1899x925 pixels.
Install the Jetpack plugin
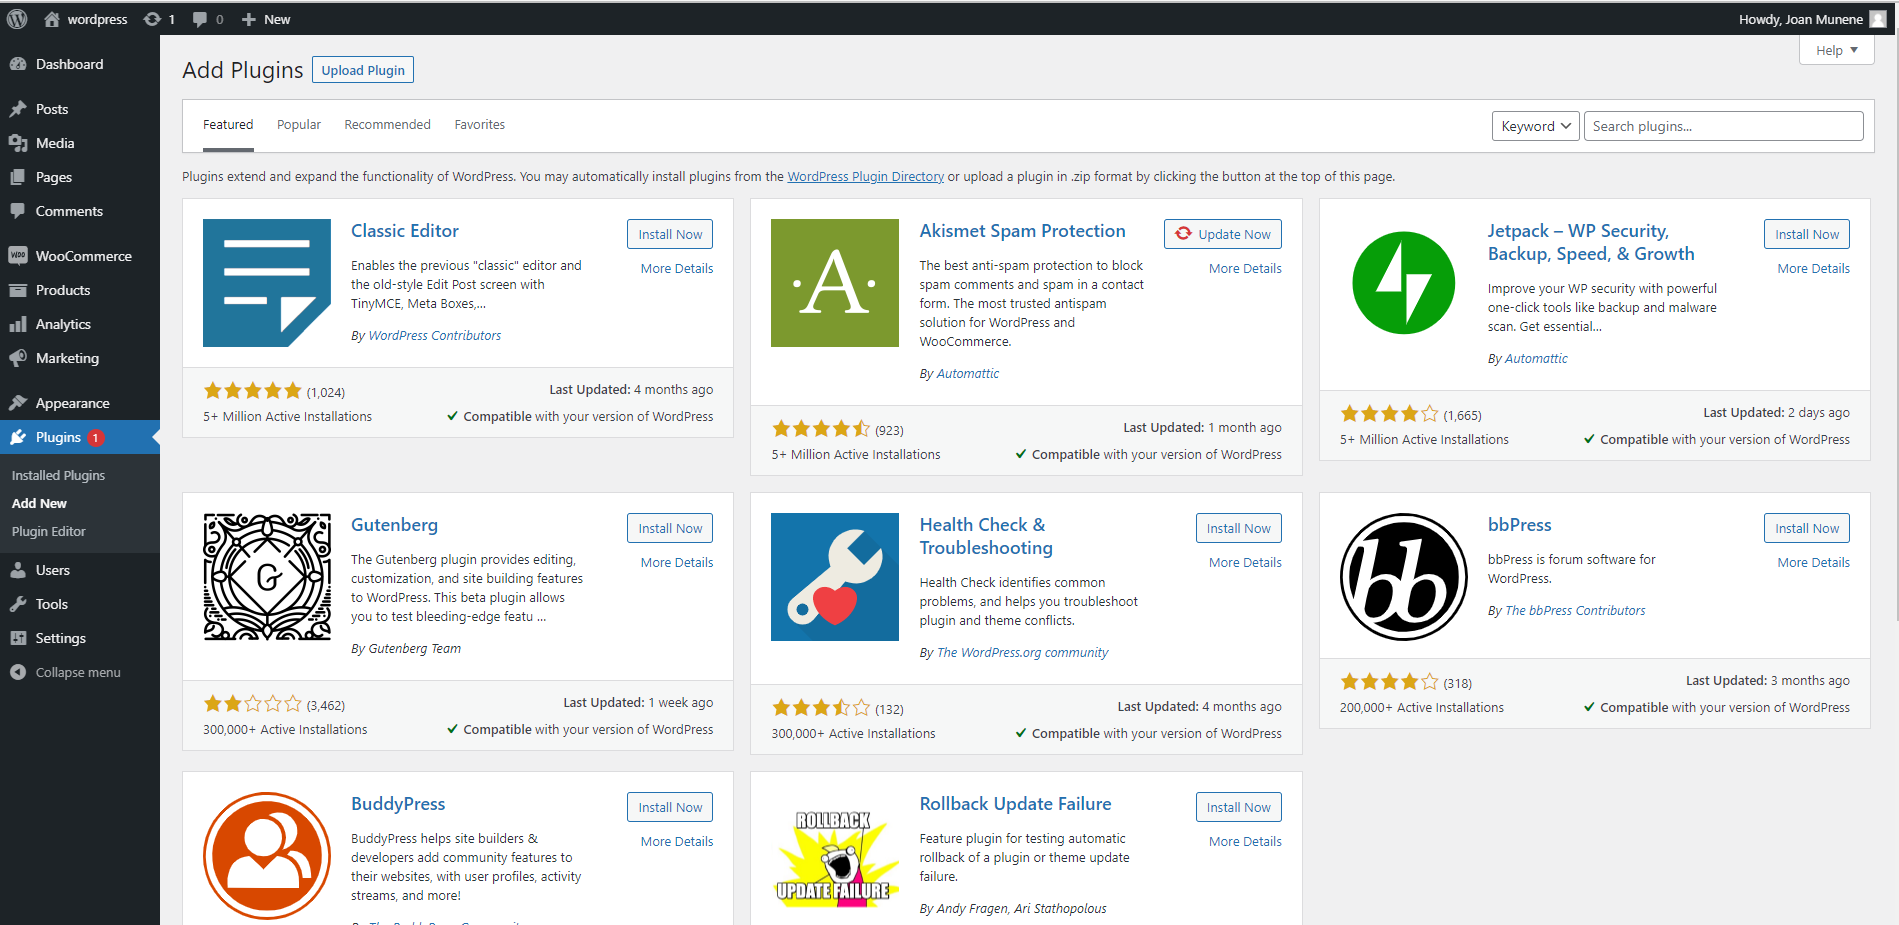pyautogui.click(x=1807, y=234)
